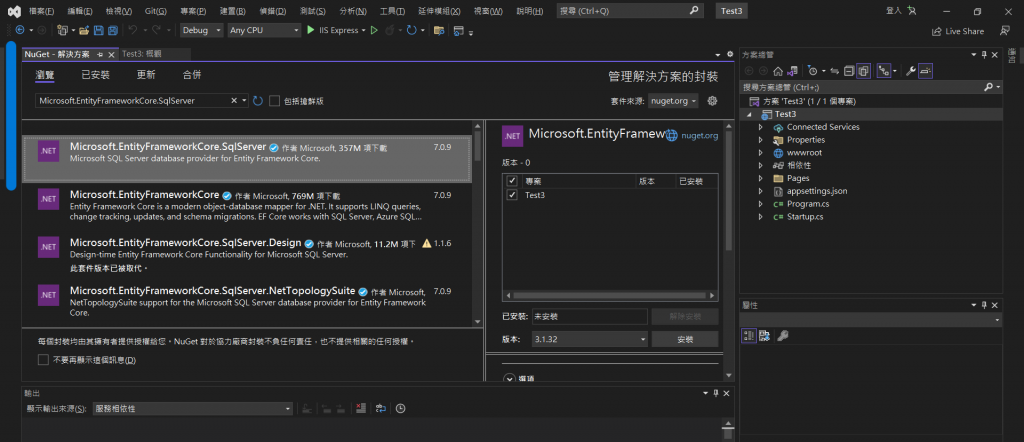The height and width of the screenshot is (442, 1024).
Task: Refresh the NuGet package search results
Action: tap(258, 101)
